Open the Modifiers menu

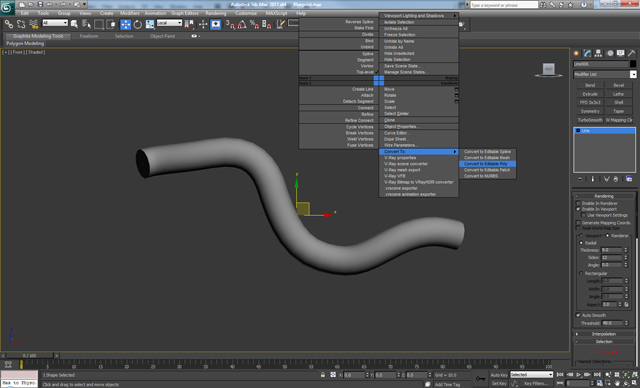[x=130, y=13]
